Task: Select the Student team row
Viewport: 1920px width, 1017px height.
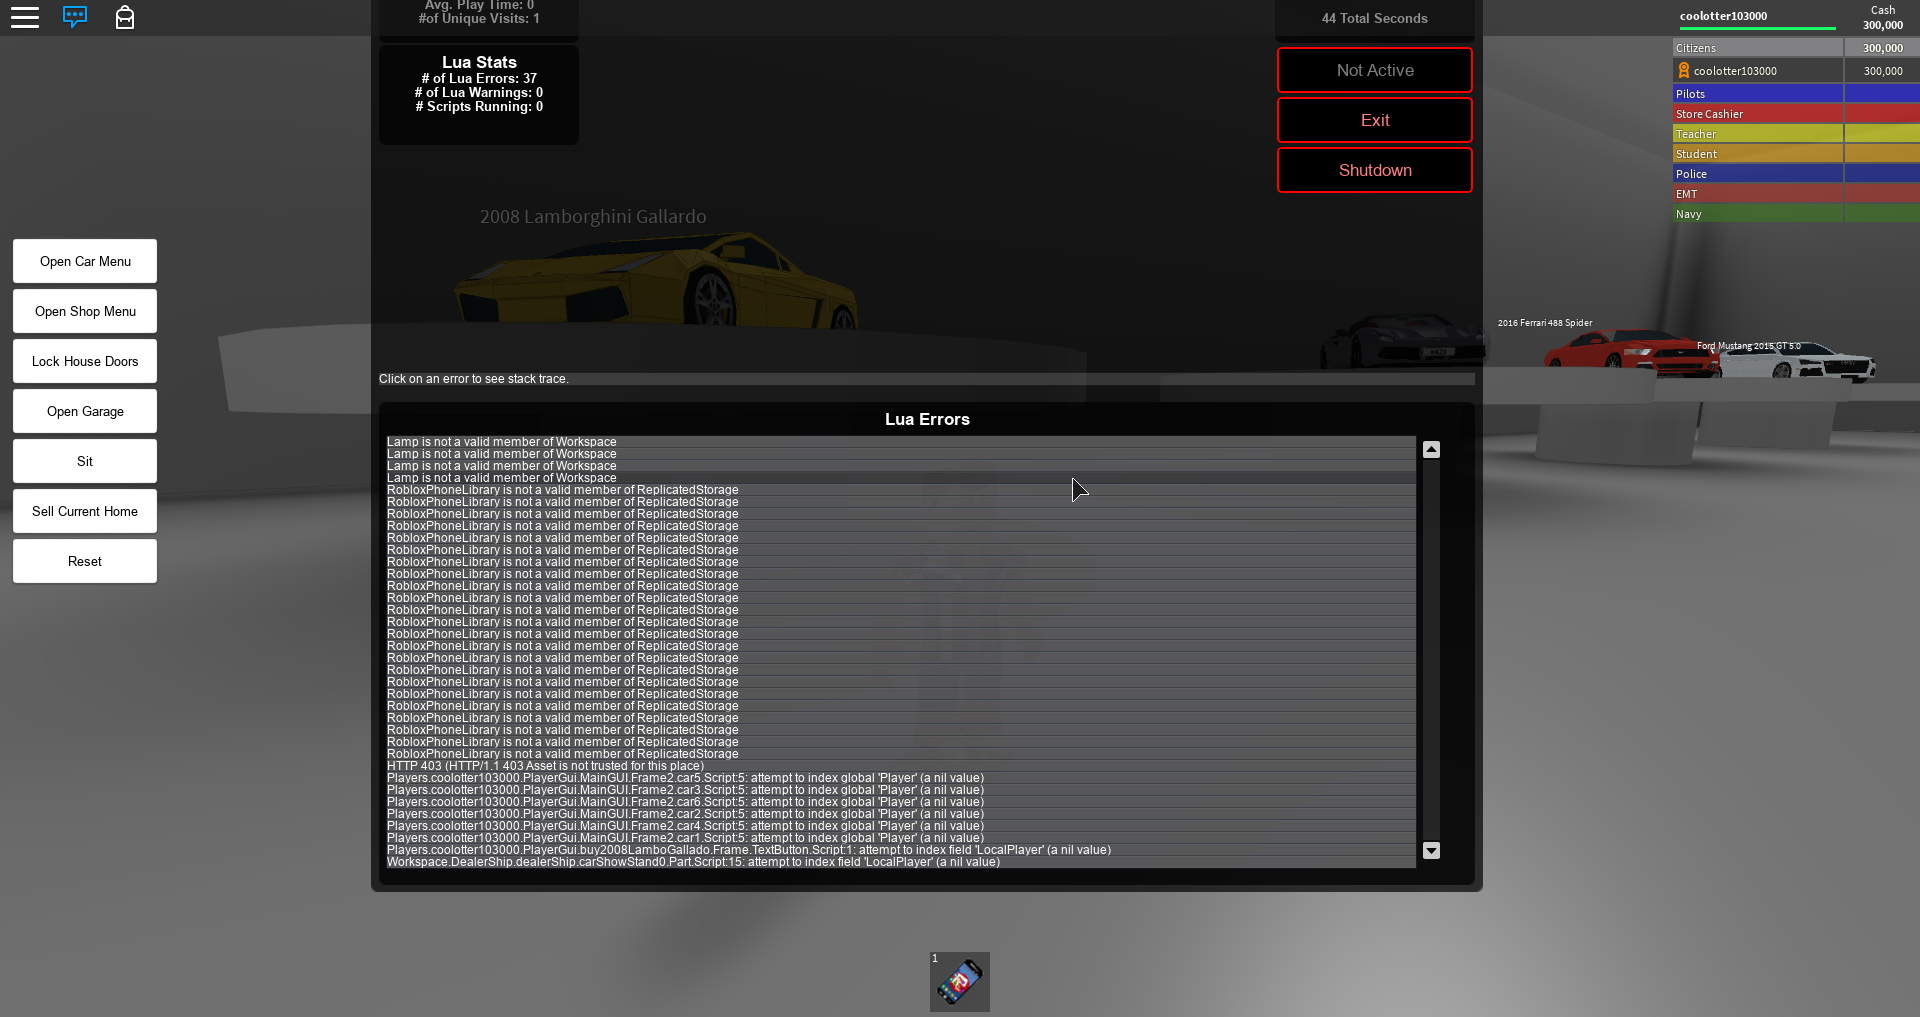Action: [x=1796, y=154]
